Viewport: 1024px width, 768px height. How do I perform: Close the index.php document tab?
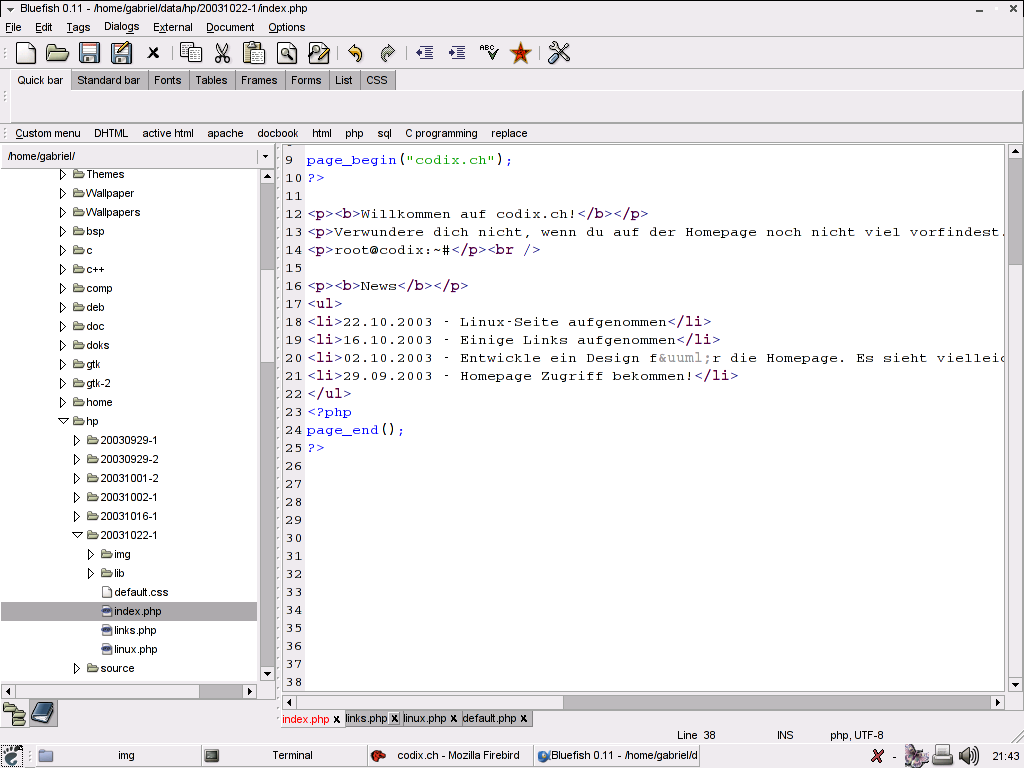pyautogui.click(x=337, y=719)
